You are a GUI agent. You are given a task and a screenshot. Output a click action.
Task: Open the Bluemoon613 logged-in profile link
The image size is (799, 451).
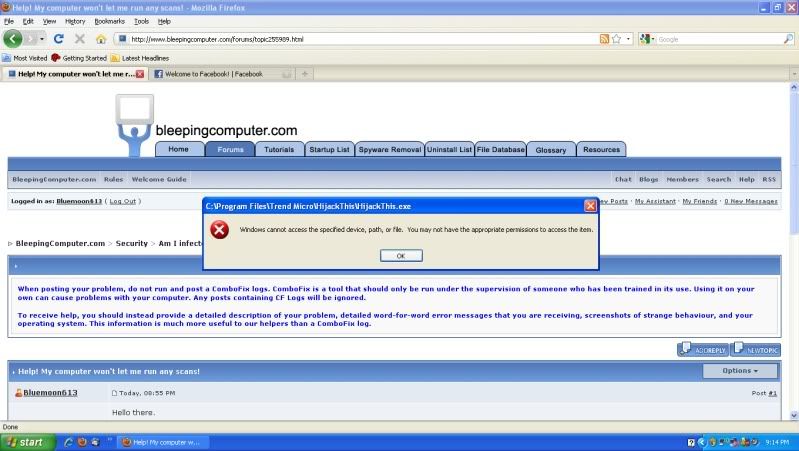(79, 201)
